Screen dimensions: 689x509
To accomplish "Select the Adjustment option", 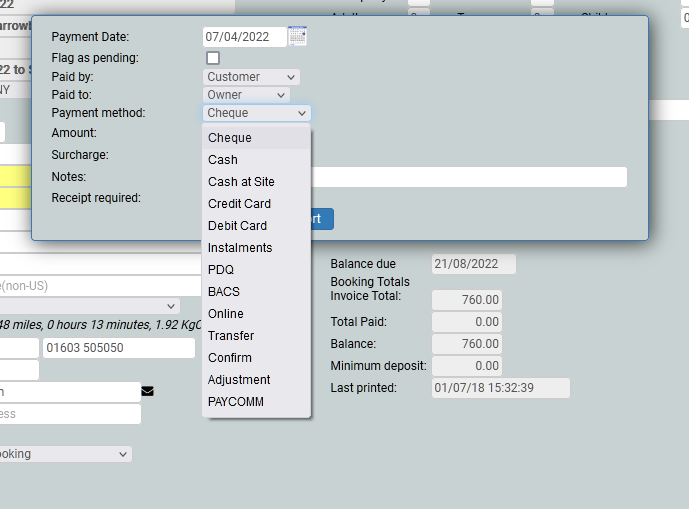I will (239, 380).
